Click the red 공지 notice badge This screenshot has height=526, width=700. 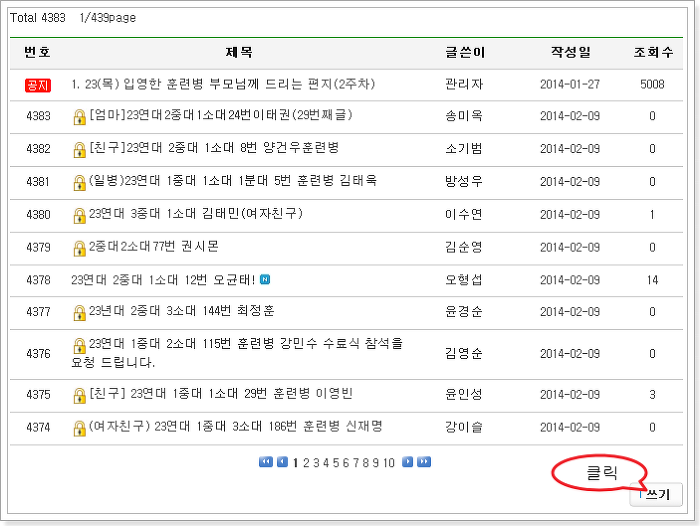(38, 85)
